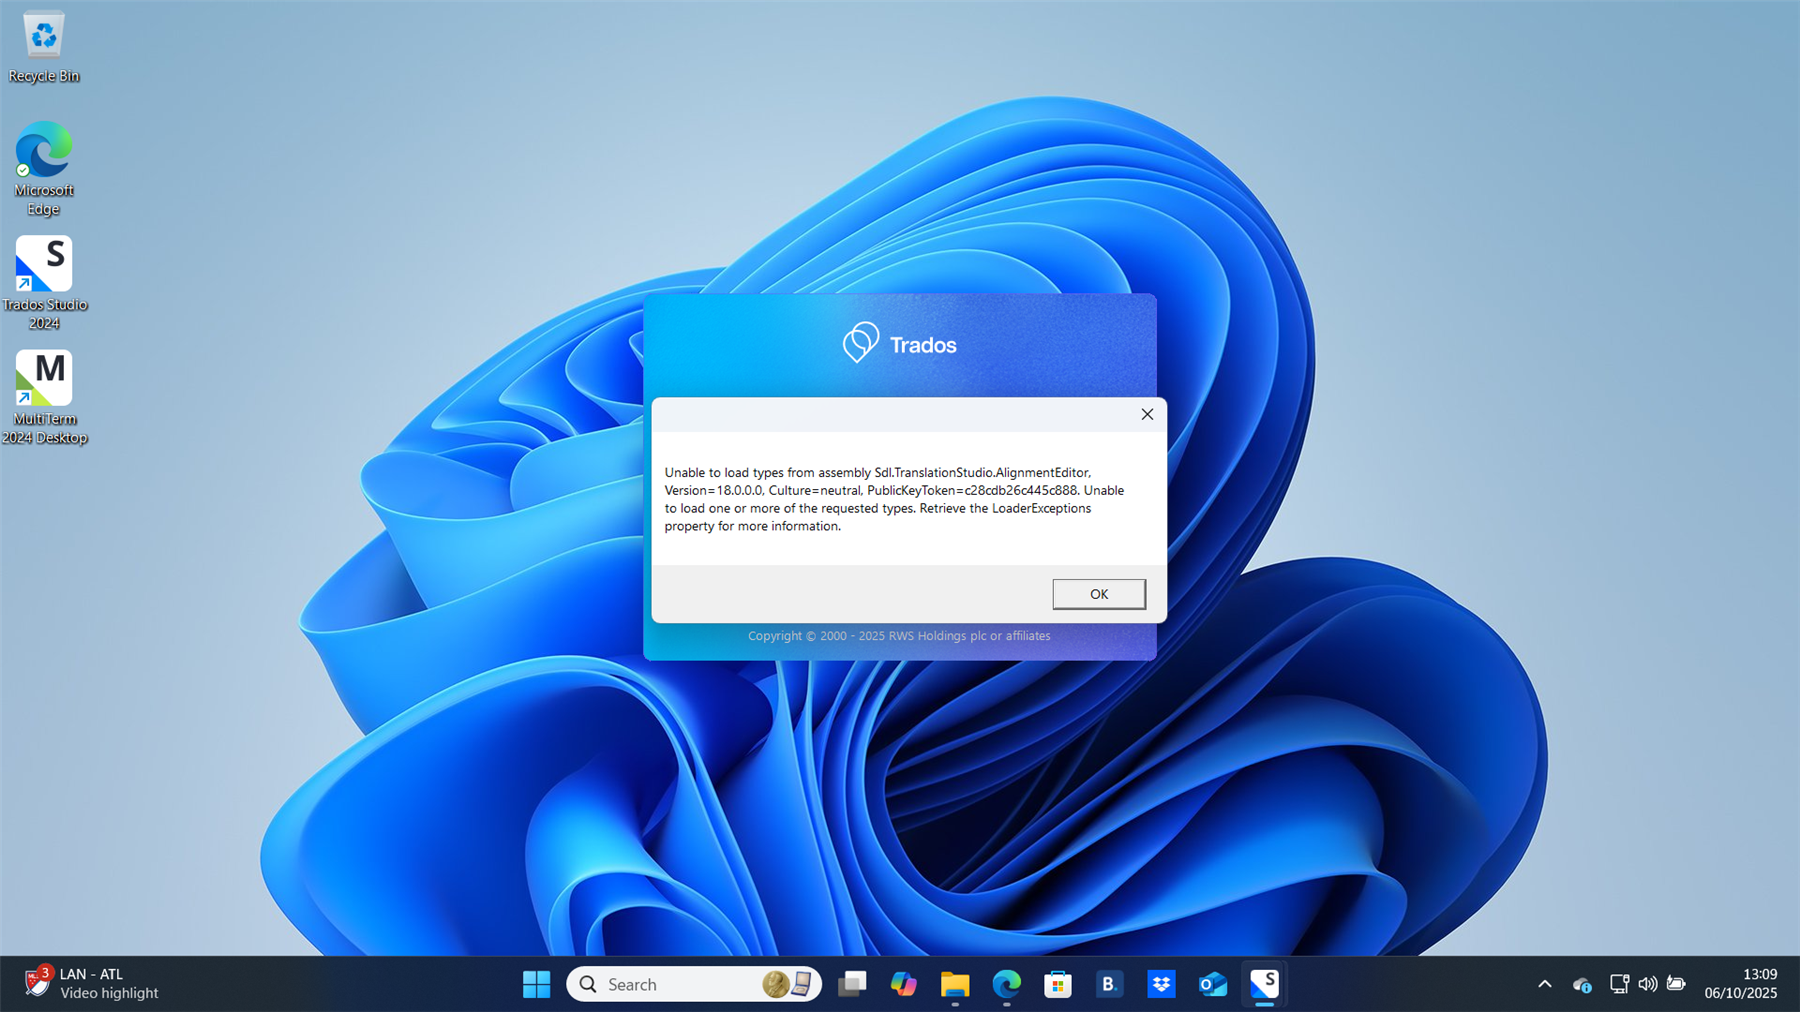Viewport: 1800px width, 1012px height.
Task: Open the Start menu
Action: coord(536,984)
